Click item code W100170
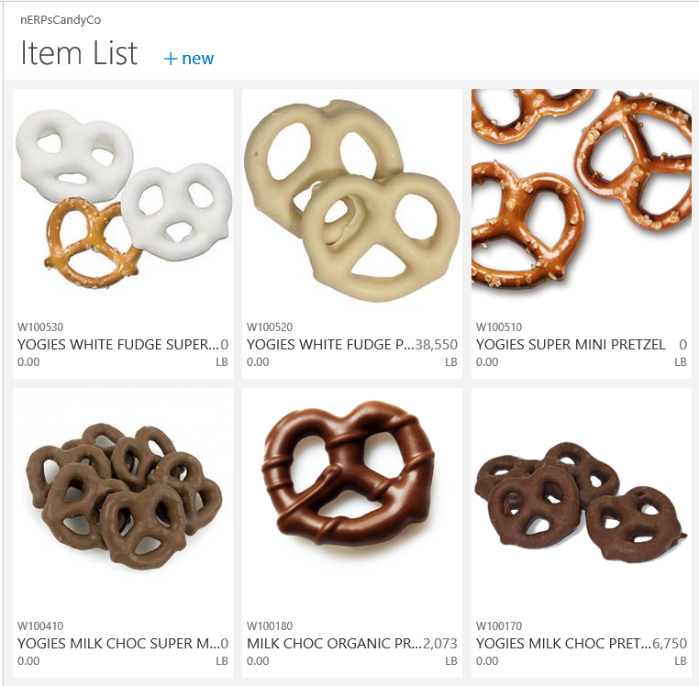The width and height of the screenshot is (699, 686). click(x=499, y=626)
